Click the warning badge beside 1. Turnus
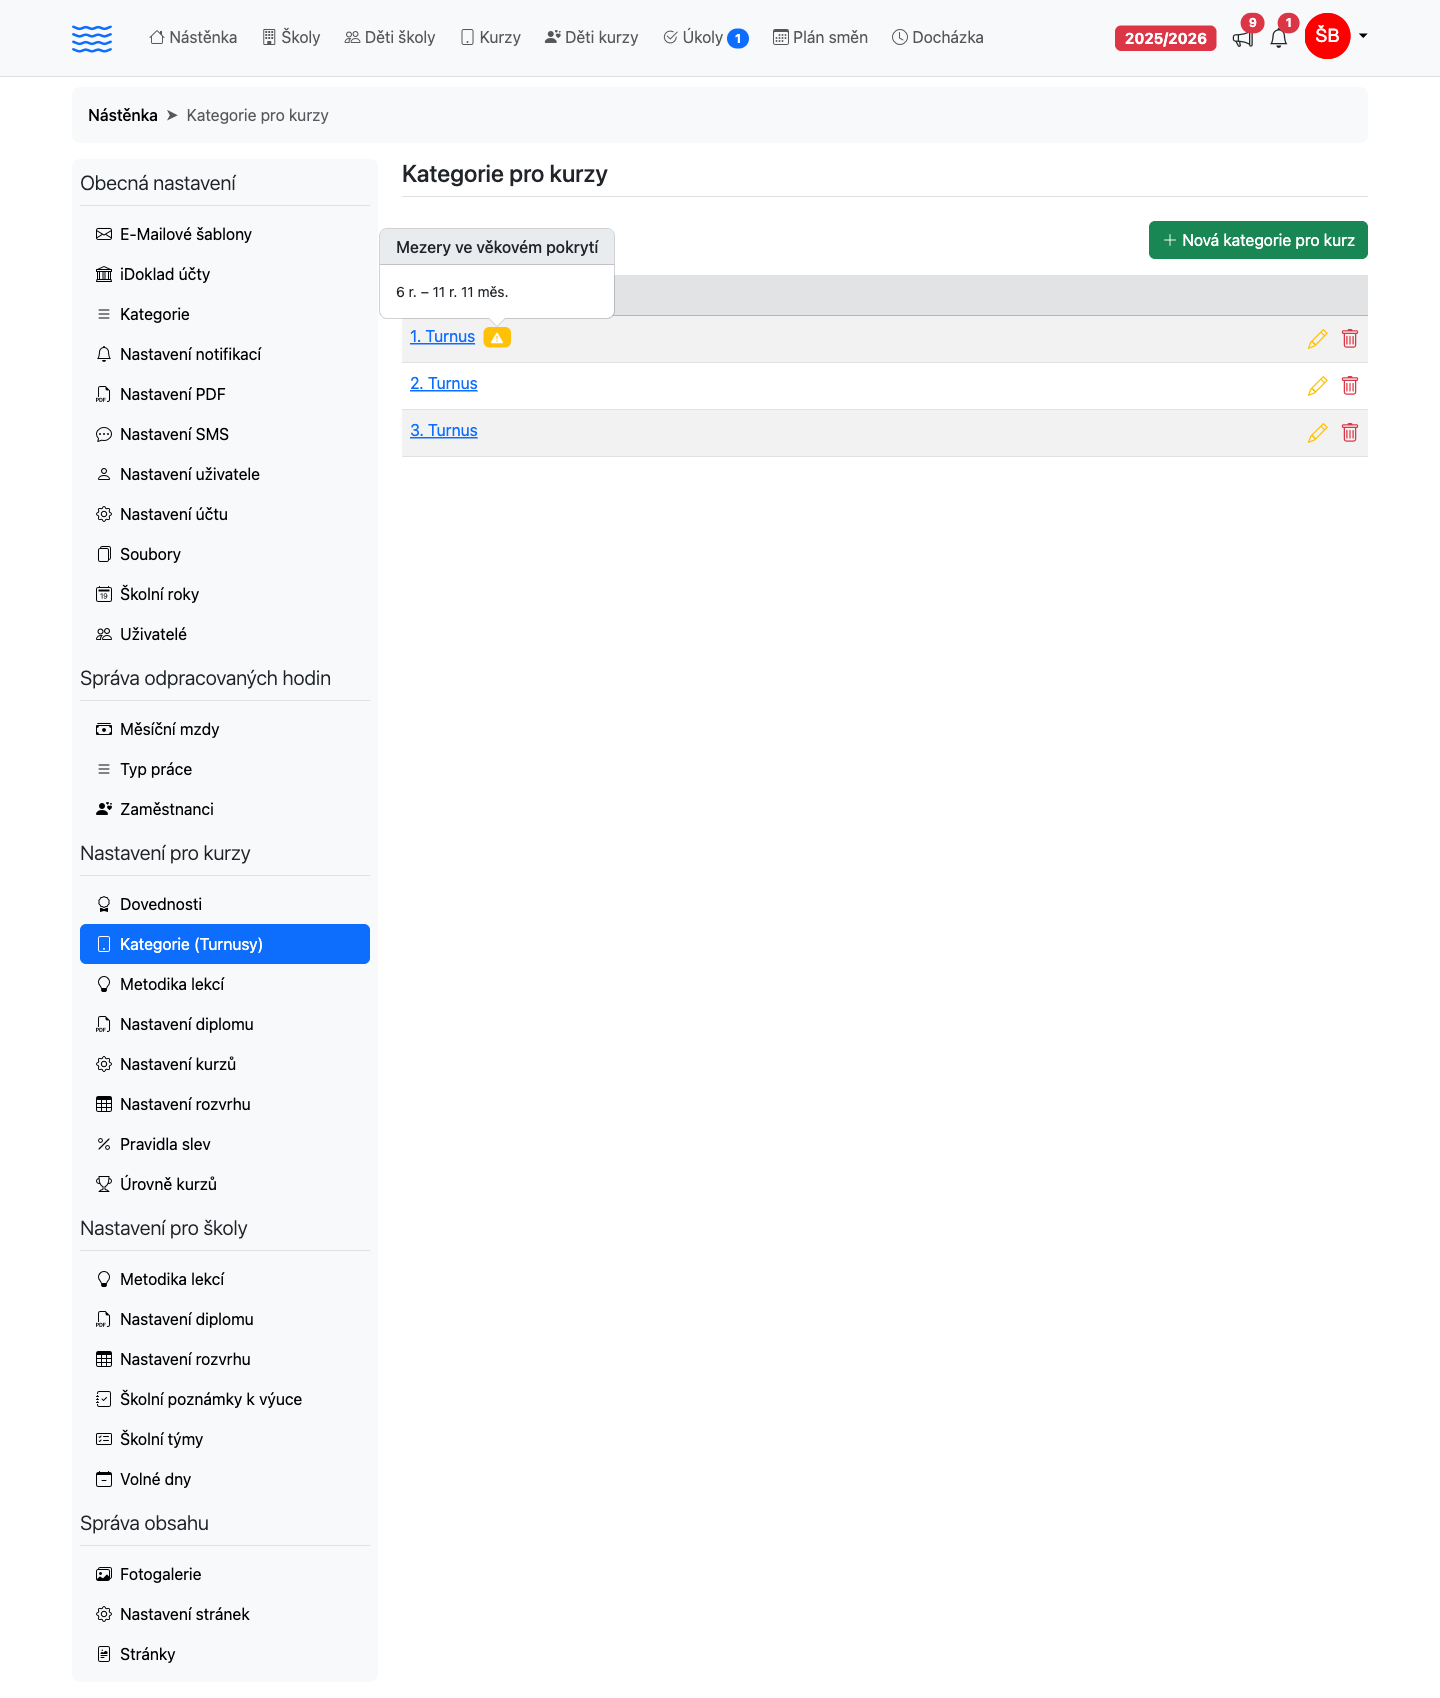The width and height of the screenshot is (1440, 1698). coord(497,337)
